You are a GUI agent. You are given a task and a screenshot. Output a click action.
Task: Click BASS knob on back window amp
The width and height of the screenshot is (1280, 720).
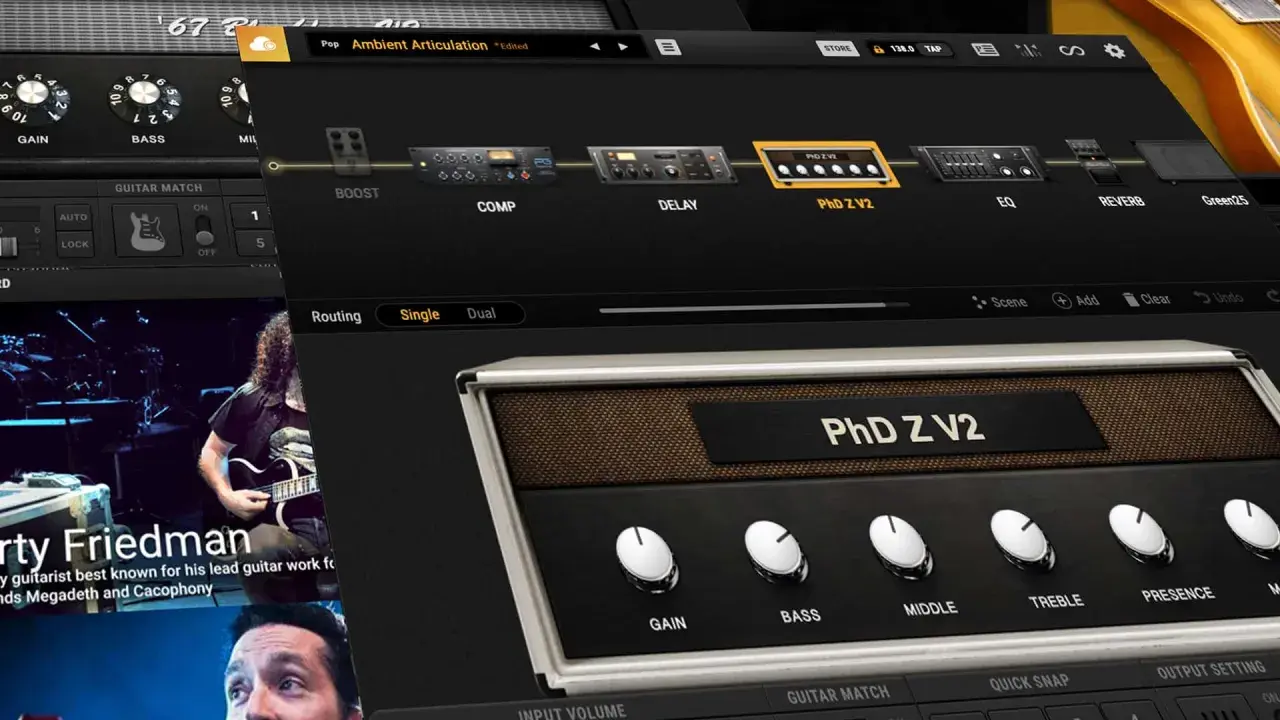145,99
